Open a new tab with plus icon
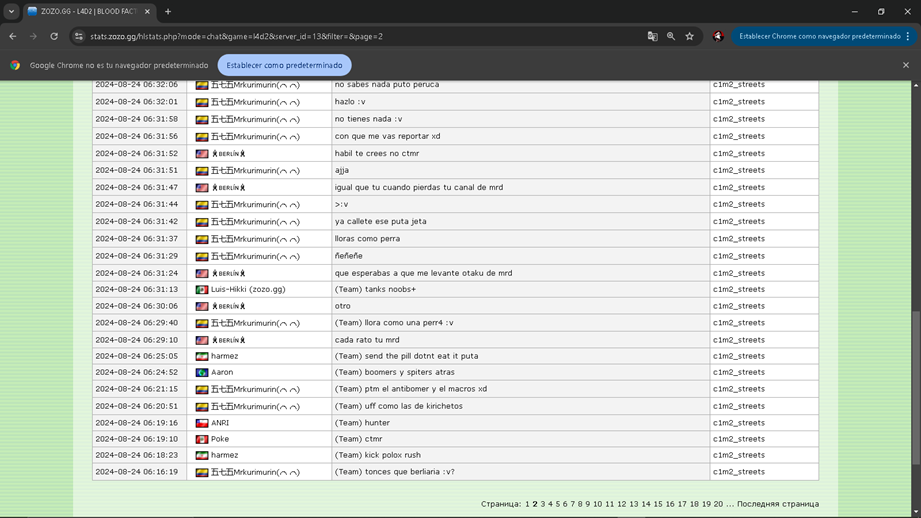 click(x=168, y=12)
